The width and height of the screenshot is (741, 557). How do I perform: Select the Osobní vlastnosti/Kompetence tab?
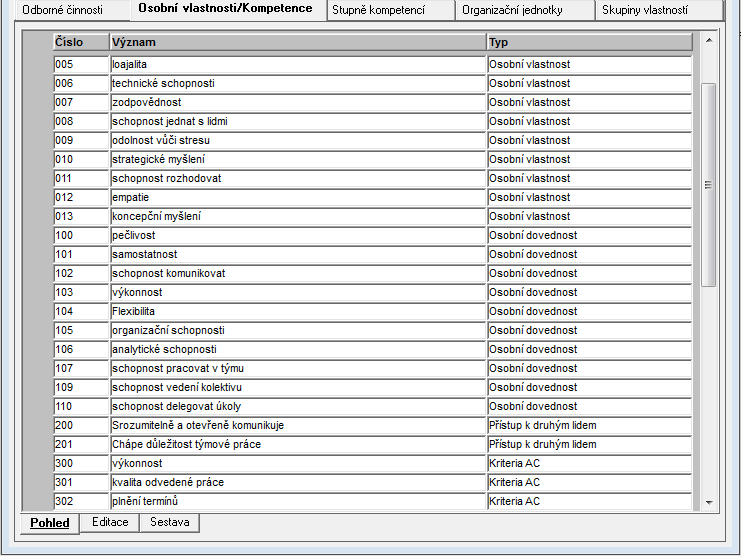pos(228,9)
